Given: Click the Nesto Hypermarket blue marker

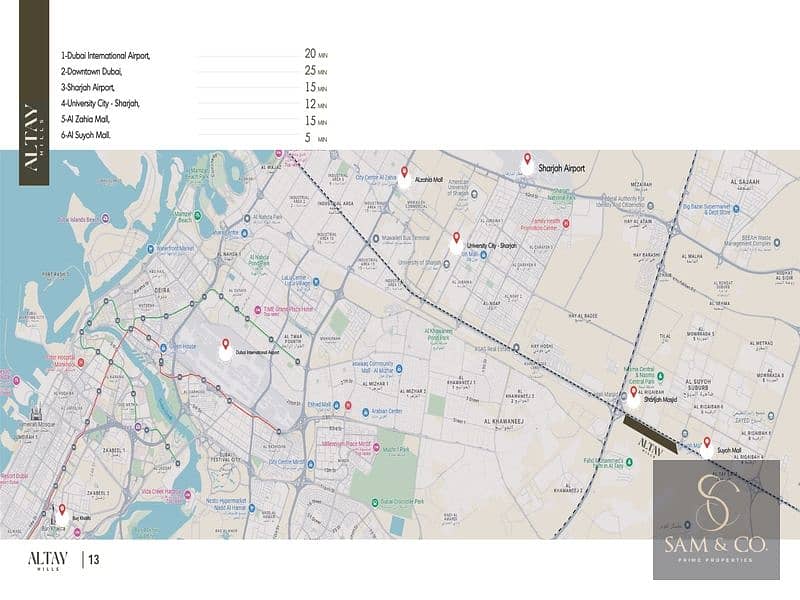Looking at the screenshot, I should click(252, 508).
